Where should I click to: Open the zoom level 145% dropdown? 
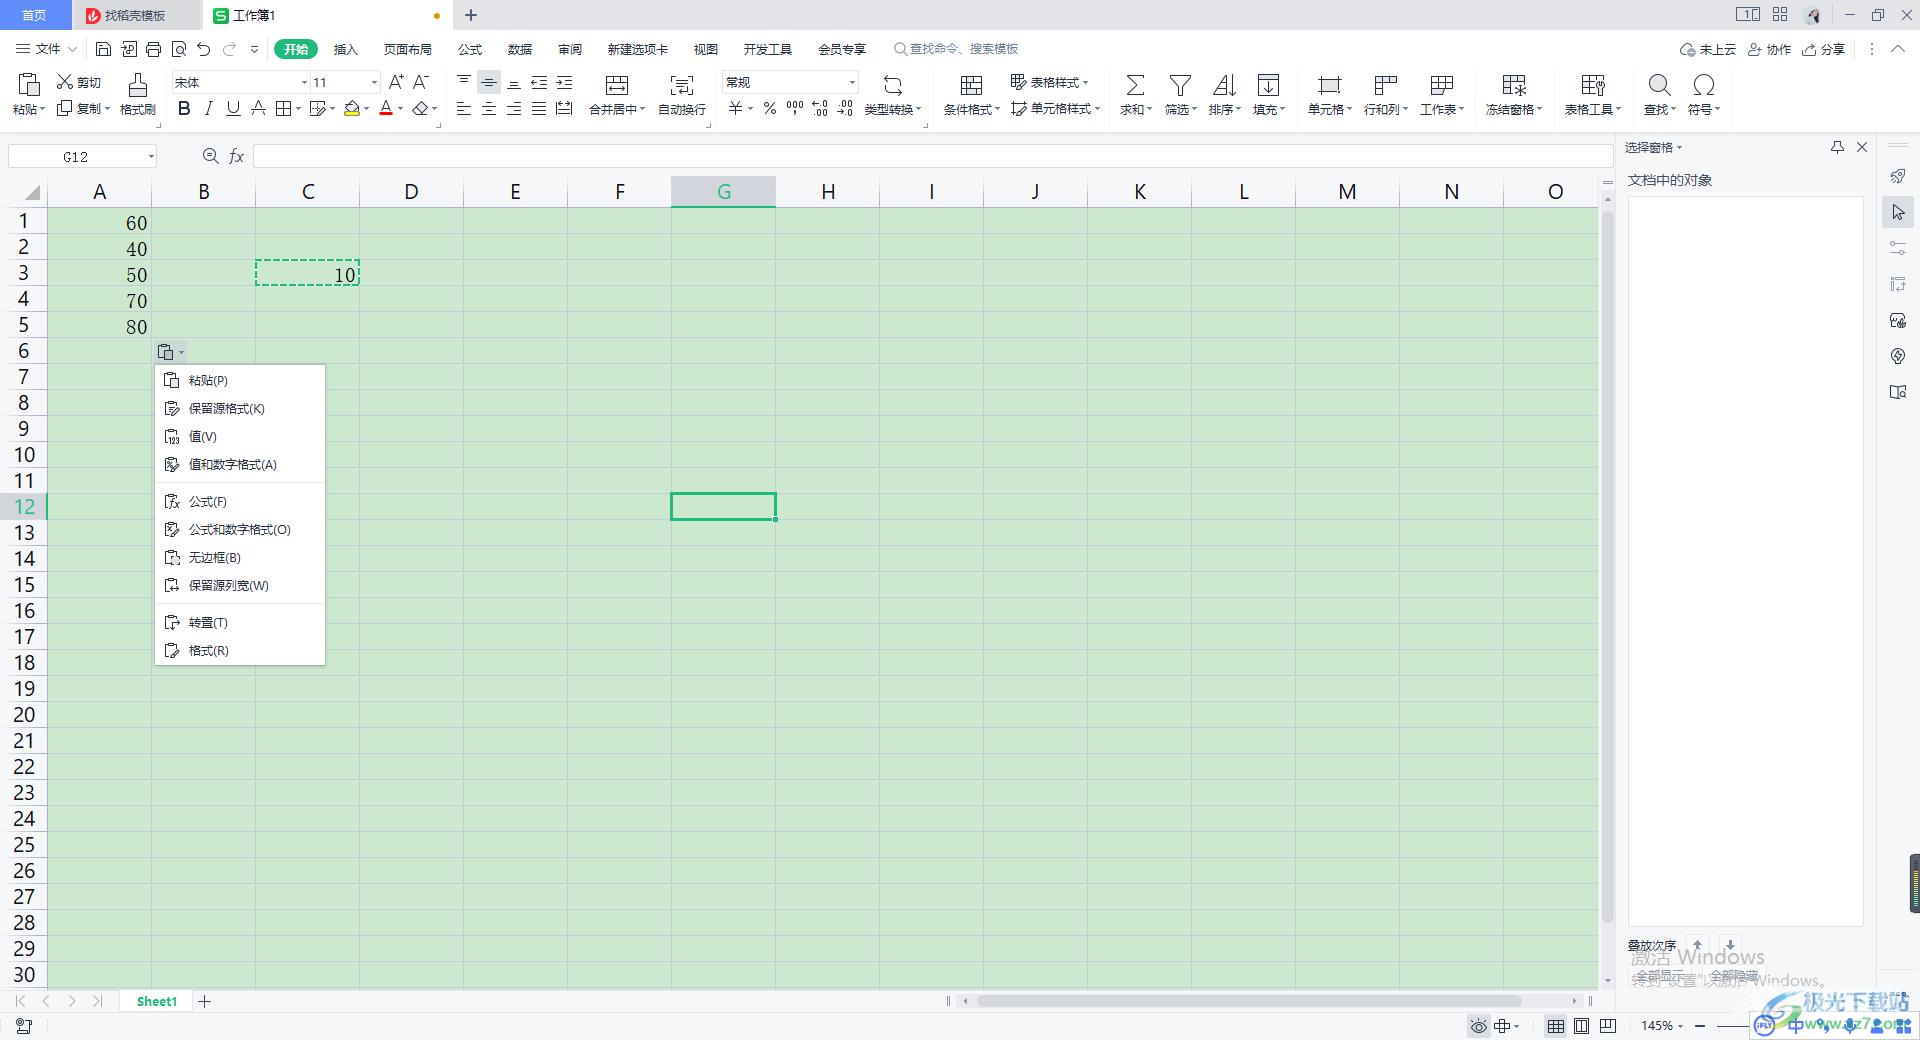click(x=1679, y=1026)
